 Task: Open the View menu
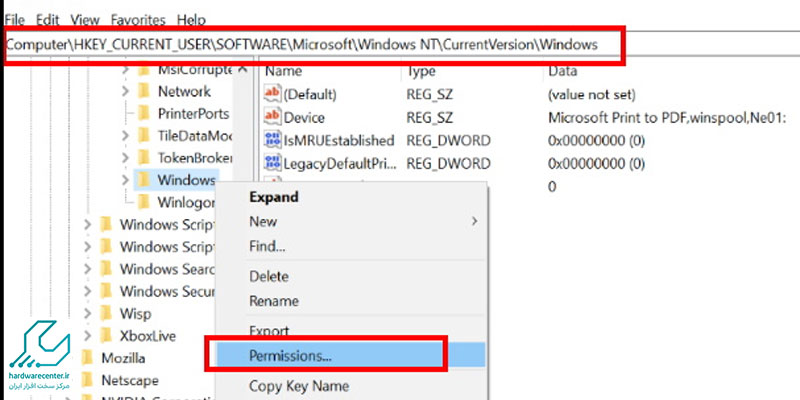click(x=85, y=20)
